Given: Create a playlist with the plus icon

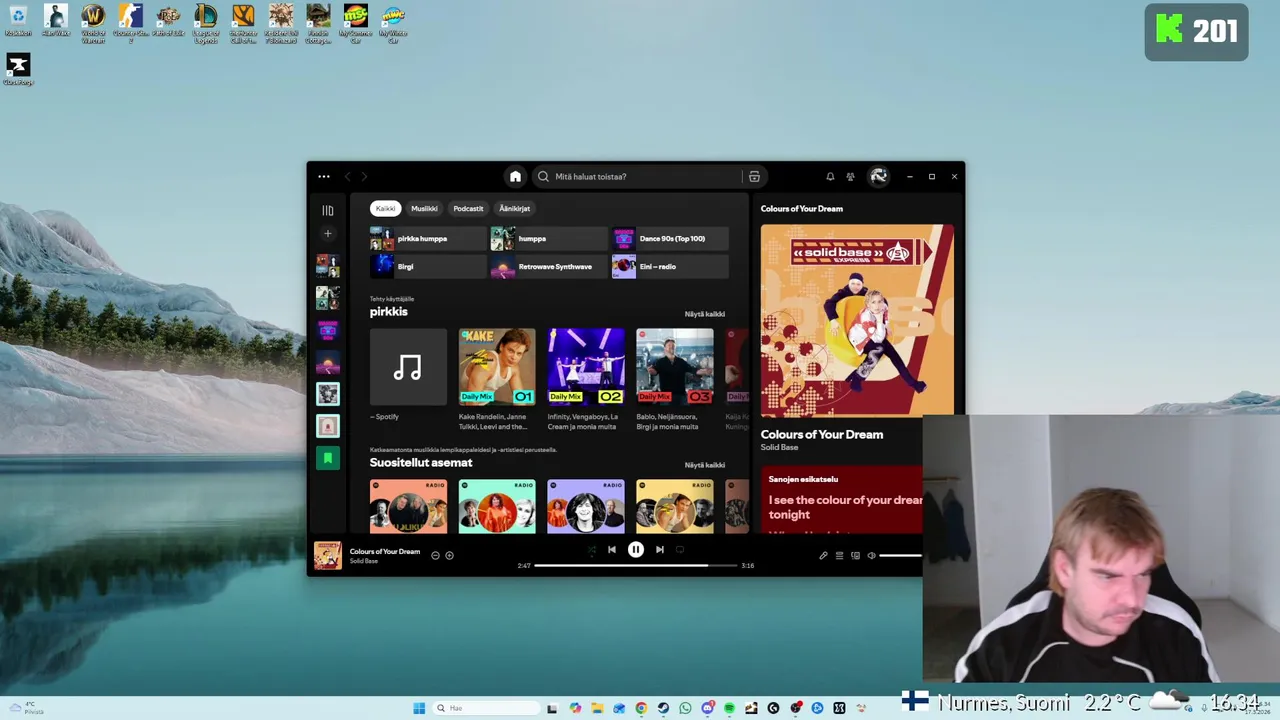Looking at the screenshot, I should (327, 234).
